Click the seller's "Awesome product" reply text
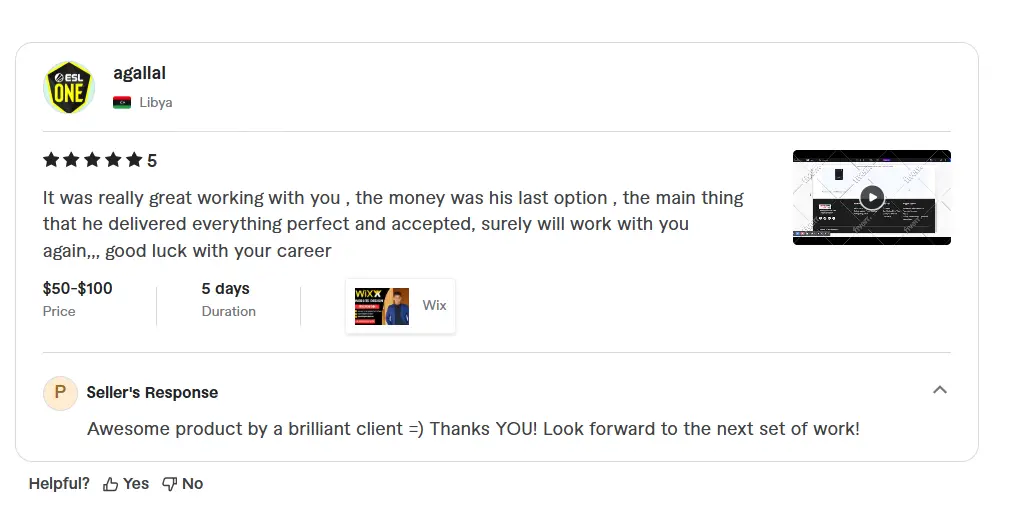1012x522 pixels. point(473,429)
